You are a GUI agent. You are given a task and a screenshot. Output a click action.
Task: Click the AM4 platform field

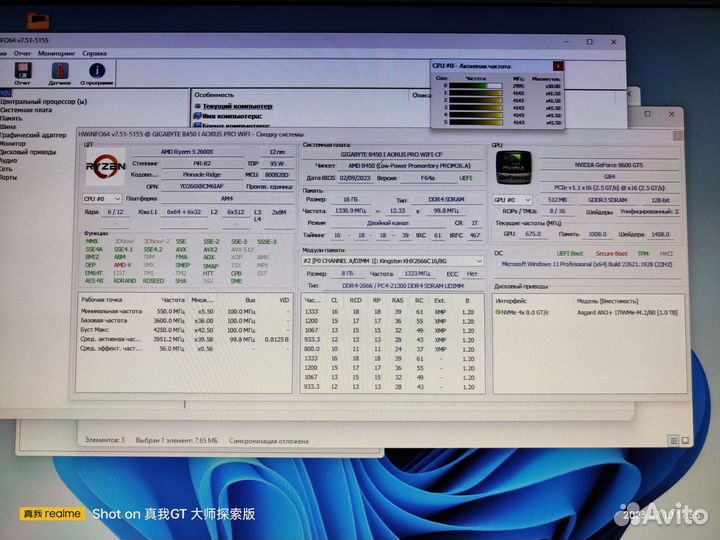tap(227, 198)
